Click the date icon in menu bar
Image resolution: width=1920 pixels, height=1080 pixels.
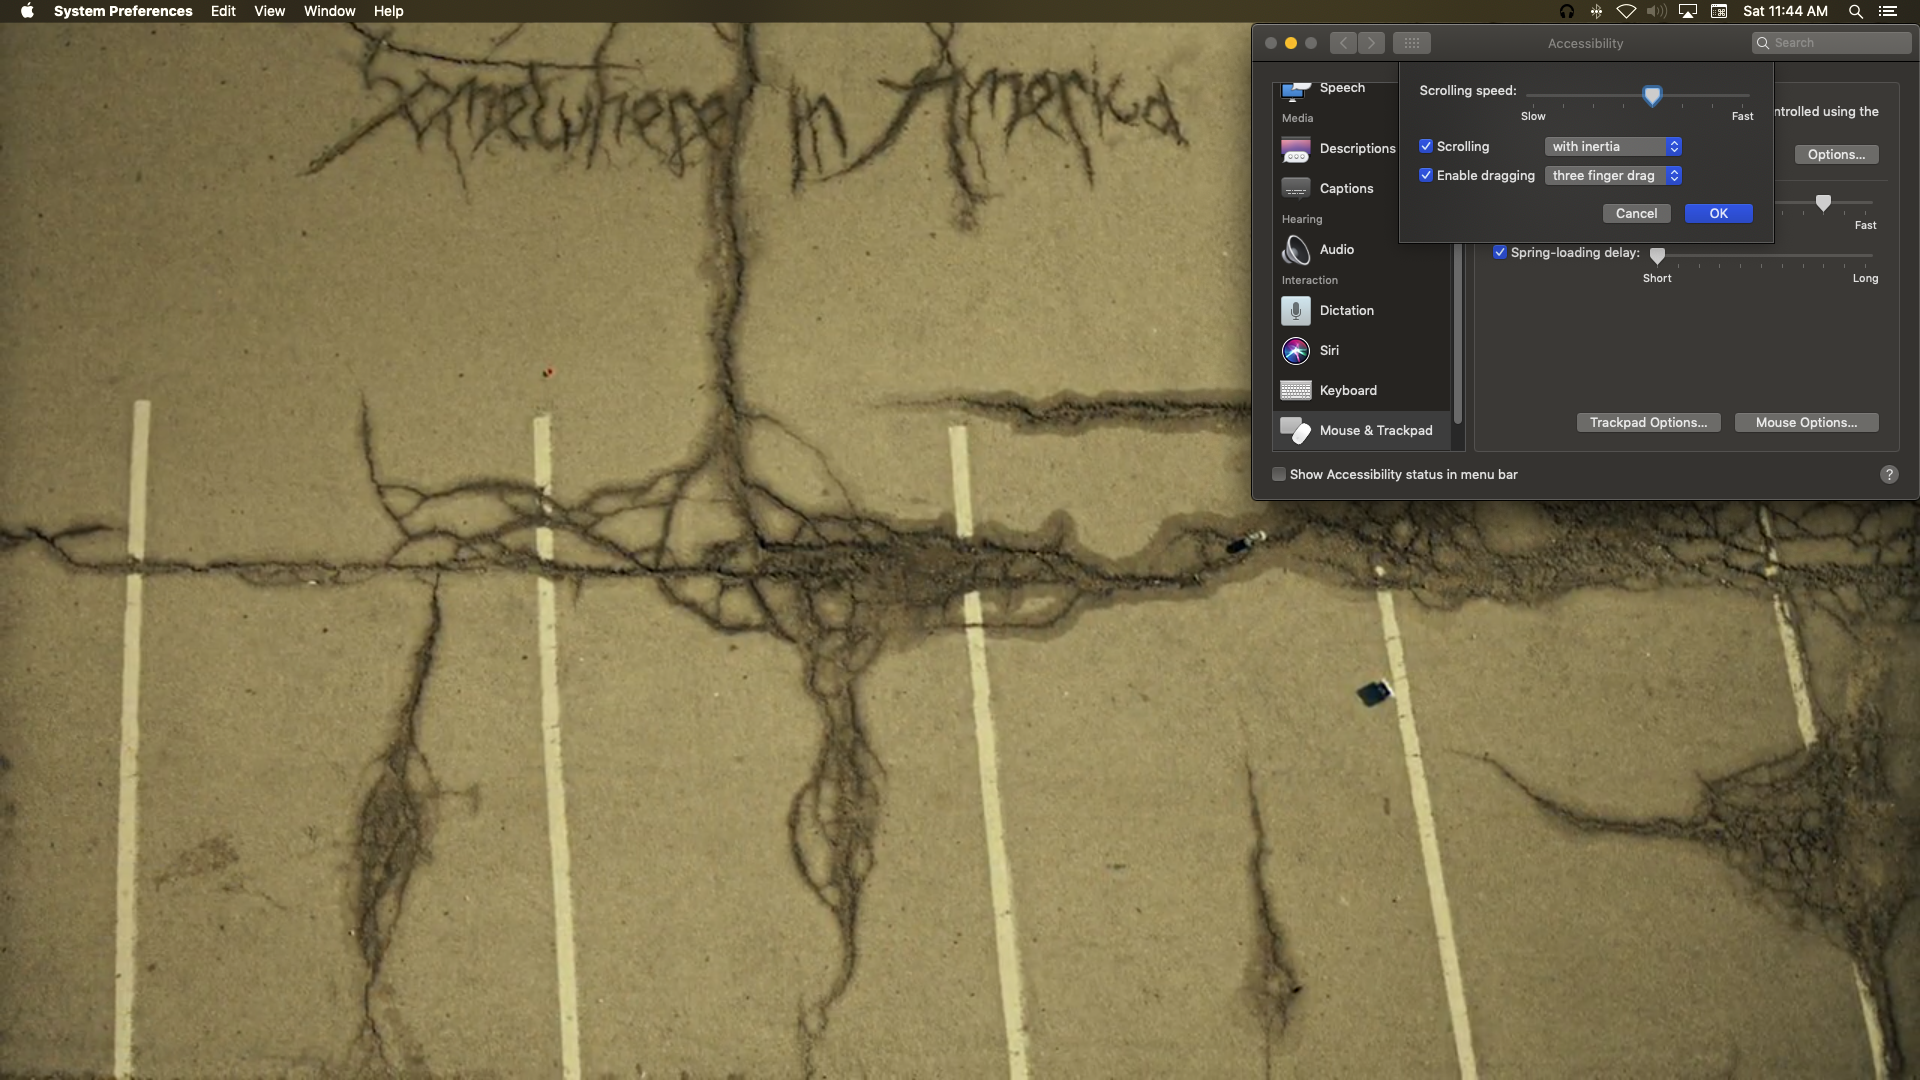(x=1719, y=11)
